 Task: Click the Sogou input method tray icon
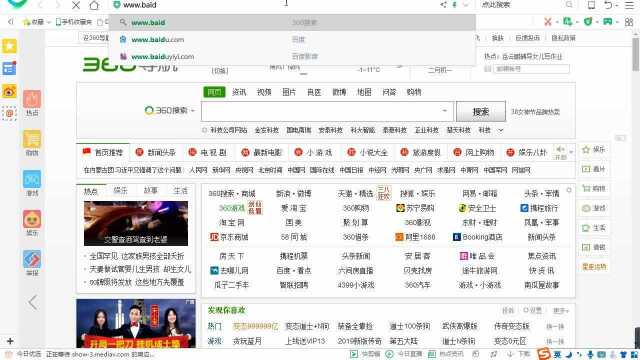(544, 353)
